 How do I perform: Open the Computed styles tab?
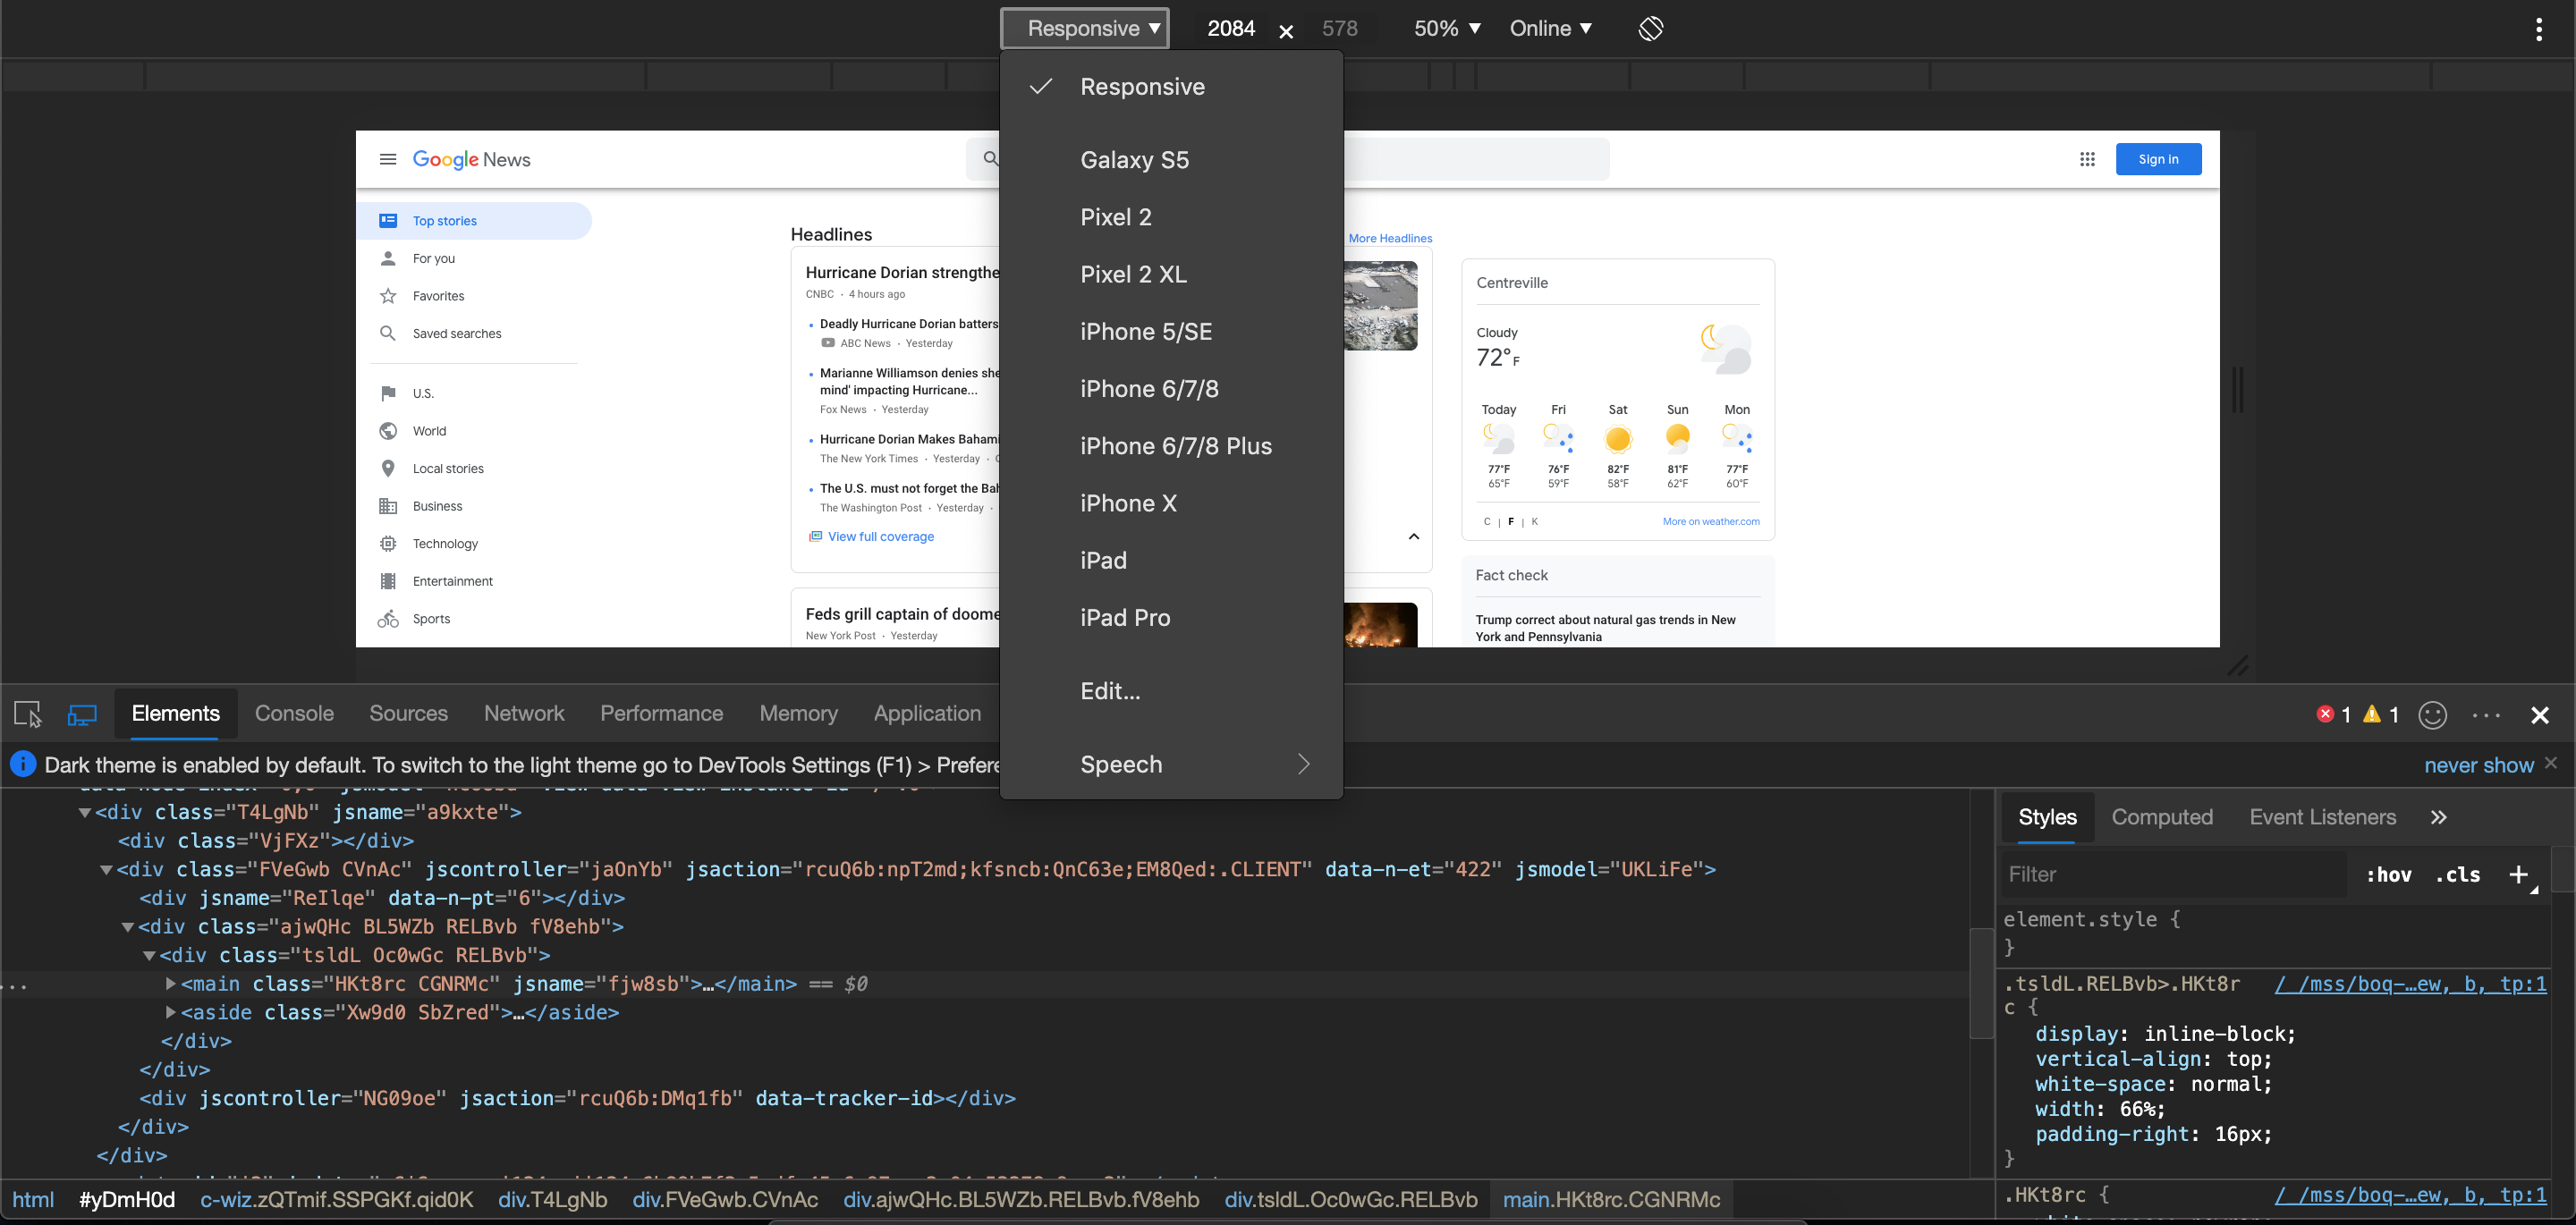[2162, 817]
